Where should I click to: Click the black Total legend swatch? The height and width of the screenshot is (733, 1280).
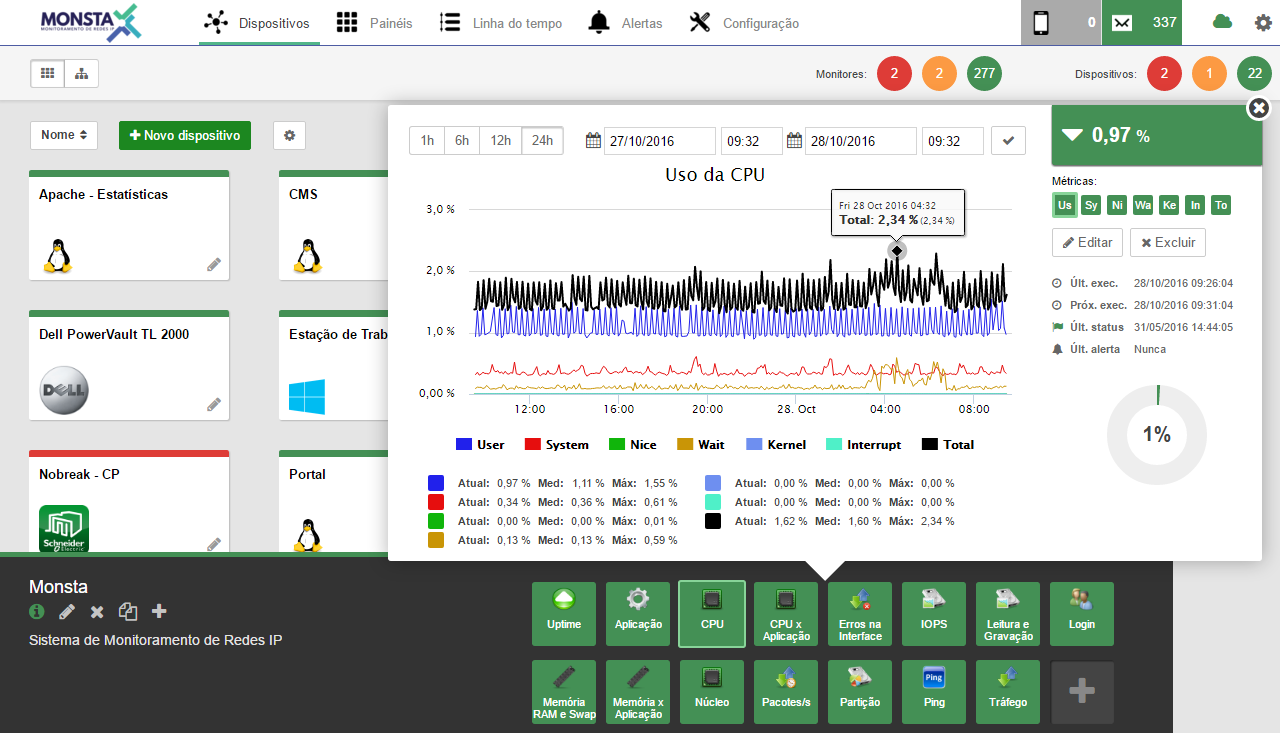[930, 444]
